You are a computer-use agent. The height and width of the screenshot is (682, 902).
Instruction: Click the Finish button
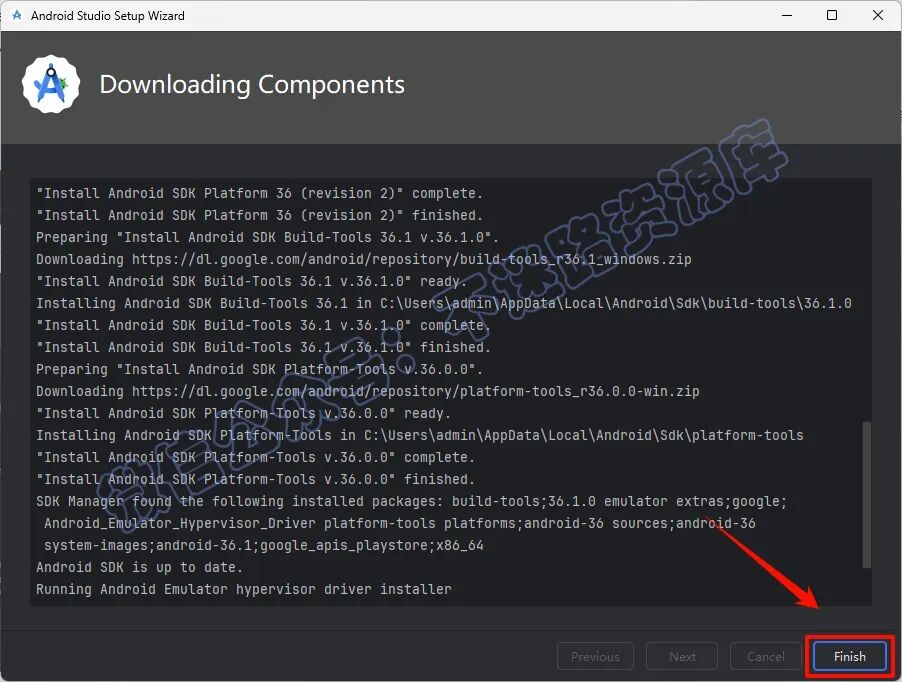(850, 656)
